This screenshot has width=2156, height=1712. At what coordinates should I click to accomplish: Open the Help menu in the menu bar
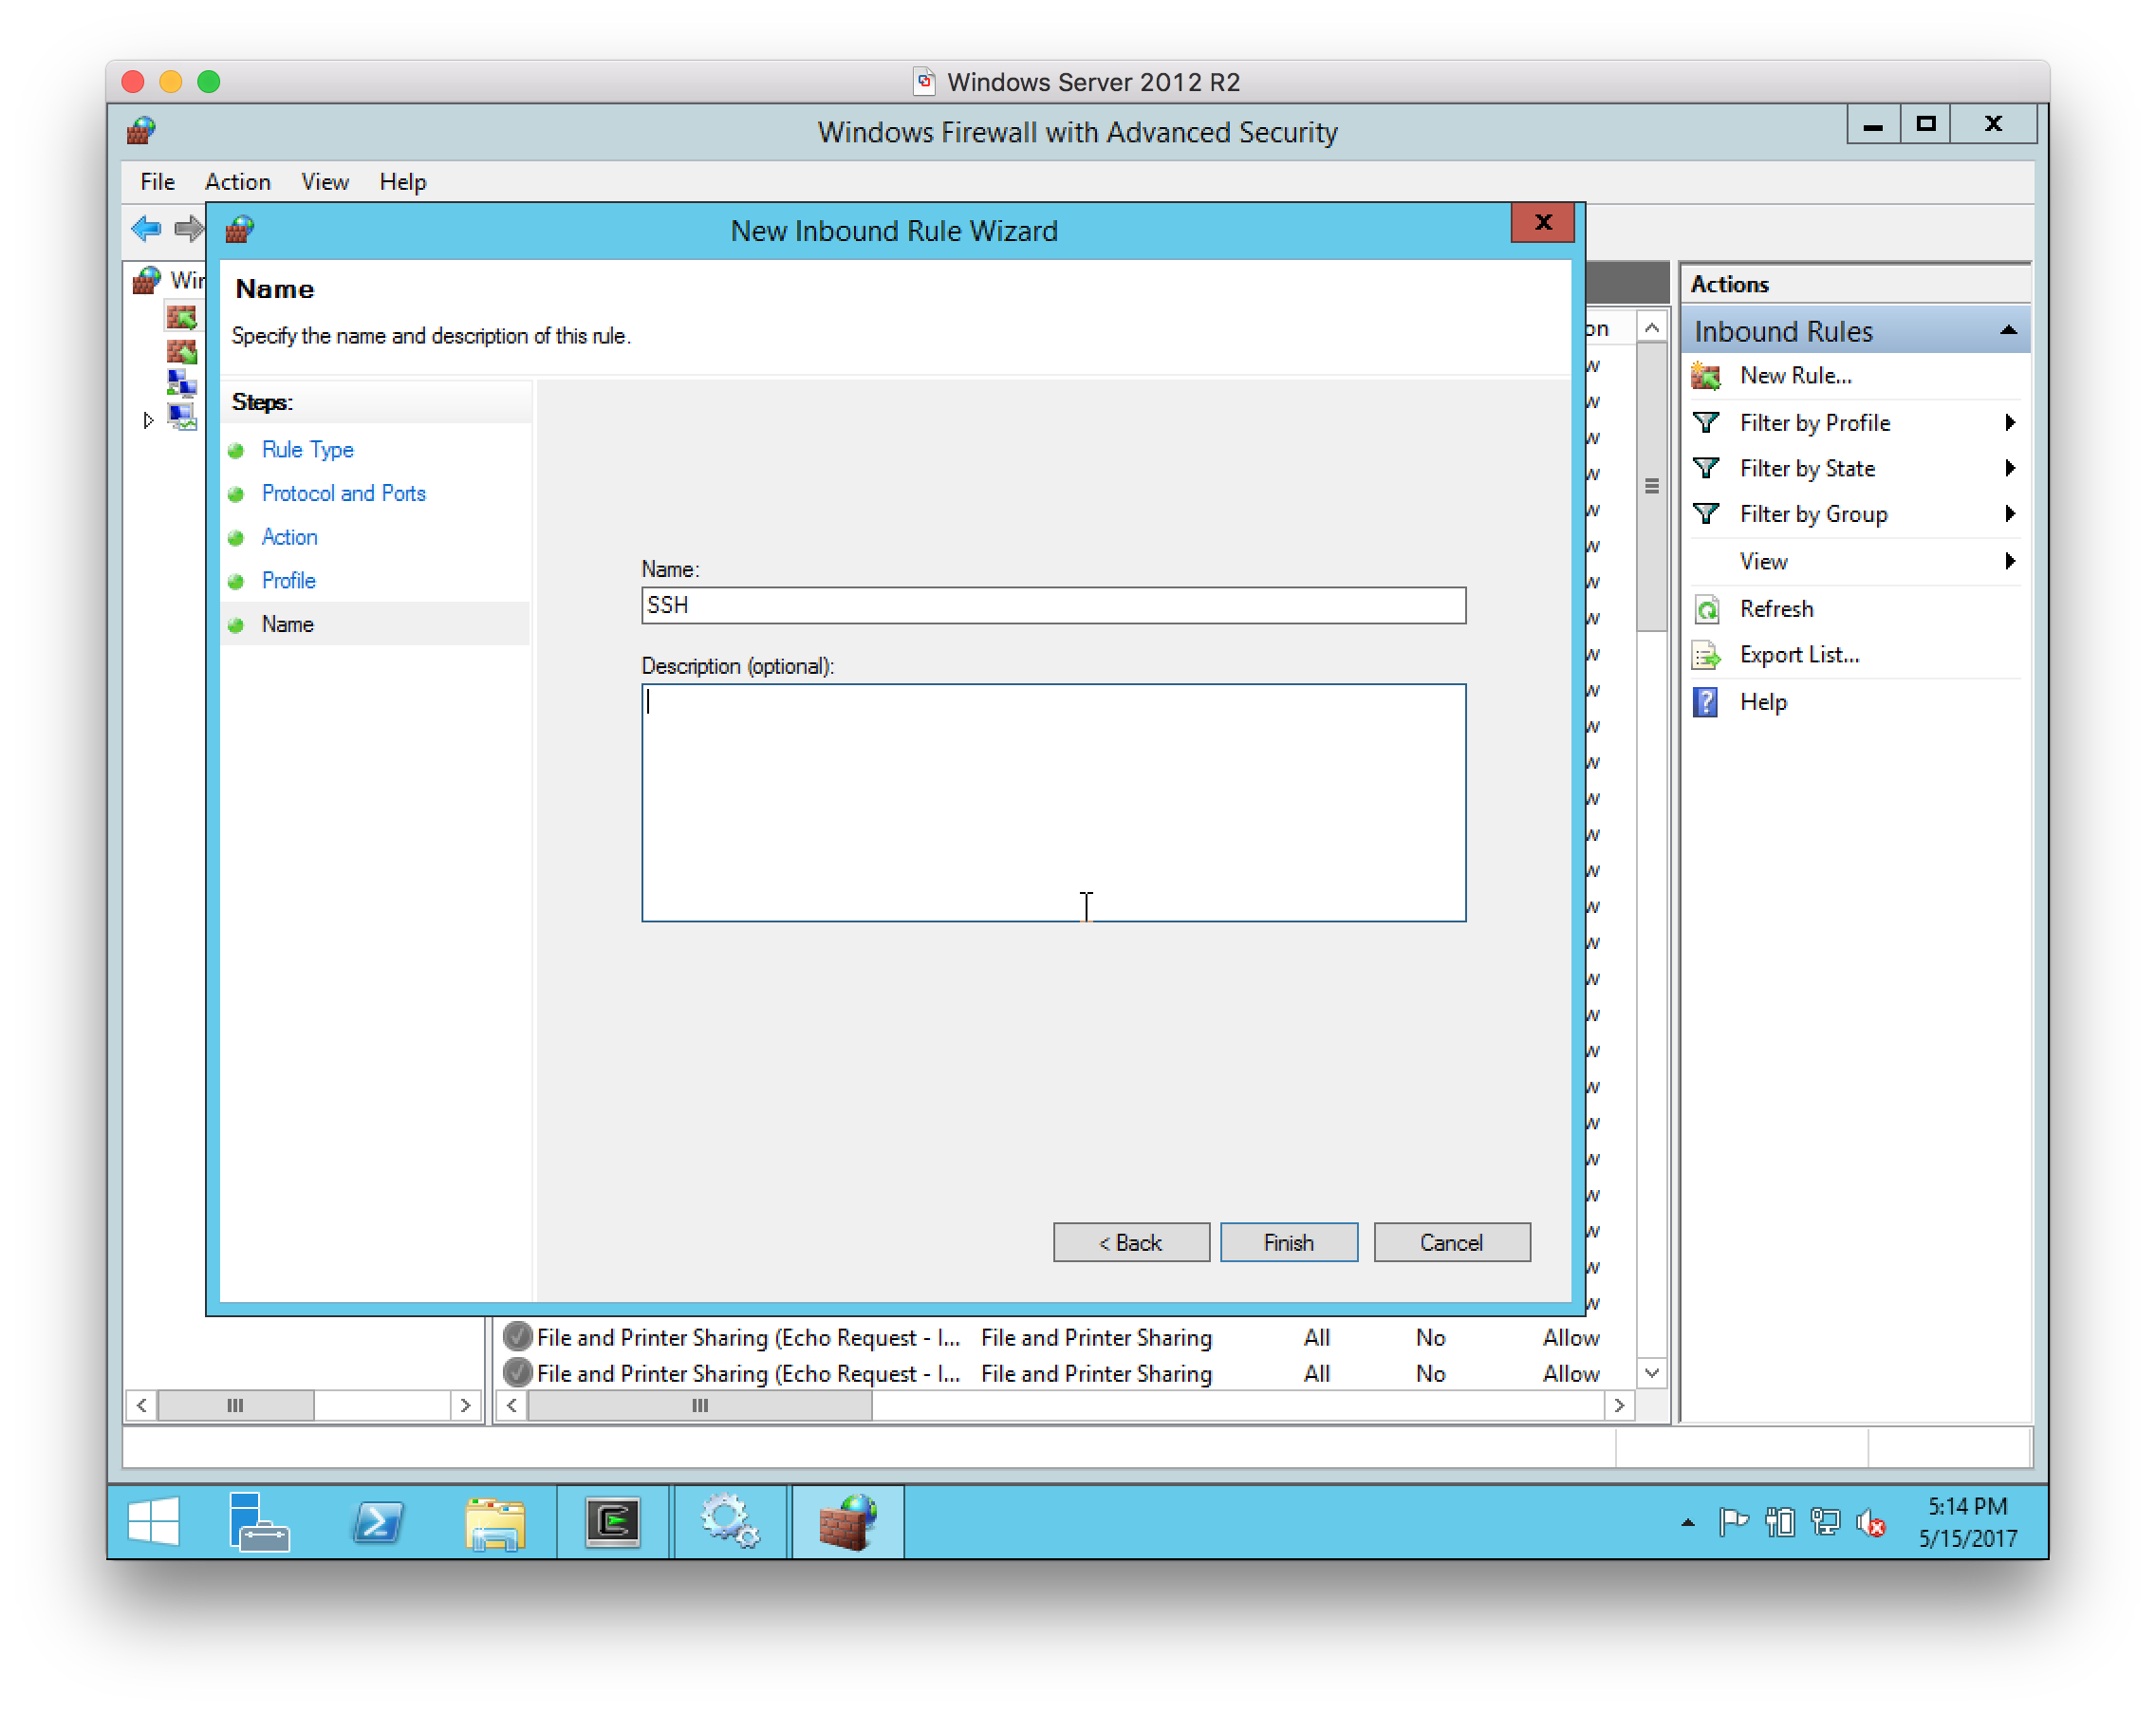point(402,182)
